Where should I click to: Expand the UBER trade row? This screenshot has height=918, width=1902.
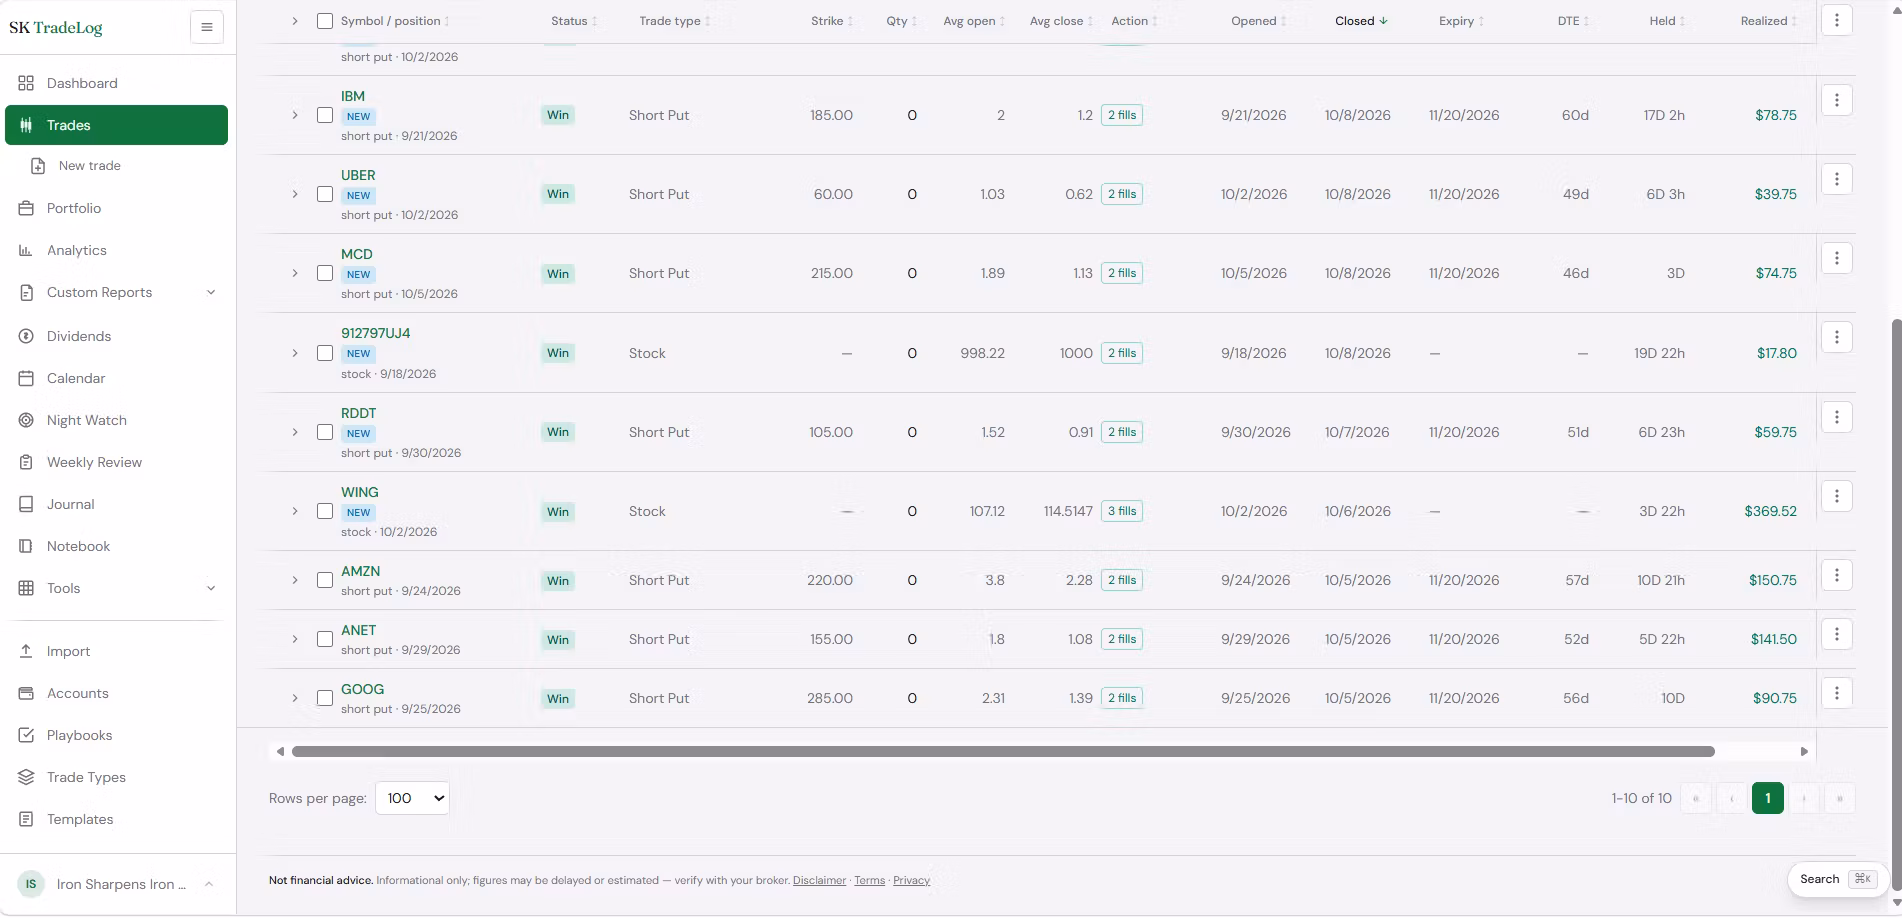pos(295,194)
